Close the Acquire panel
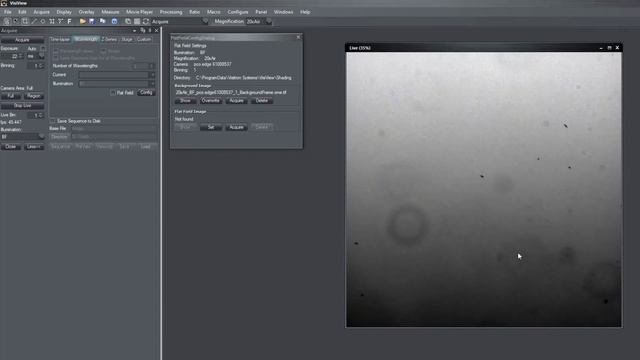This screenshot has width=640, height=360. (156, 31)
